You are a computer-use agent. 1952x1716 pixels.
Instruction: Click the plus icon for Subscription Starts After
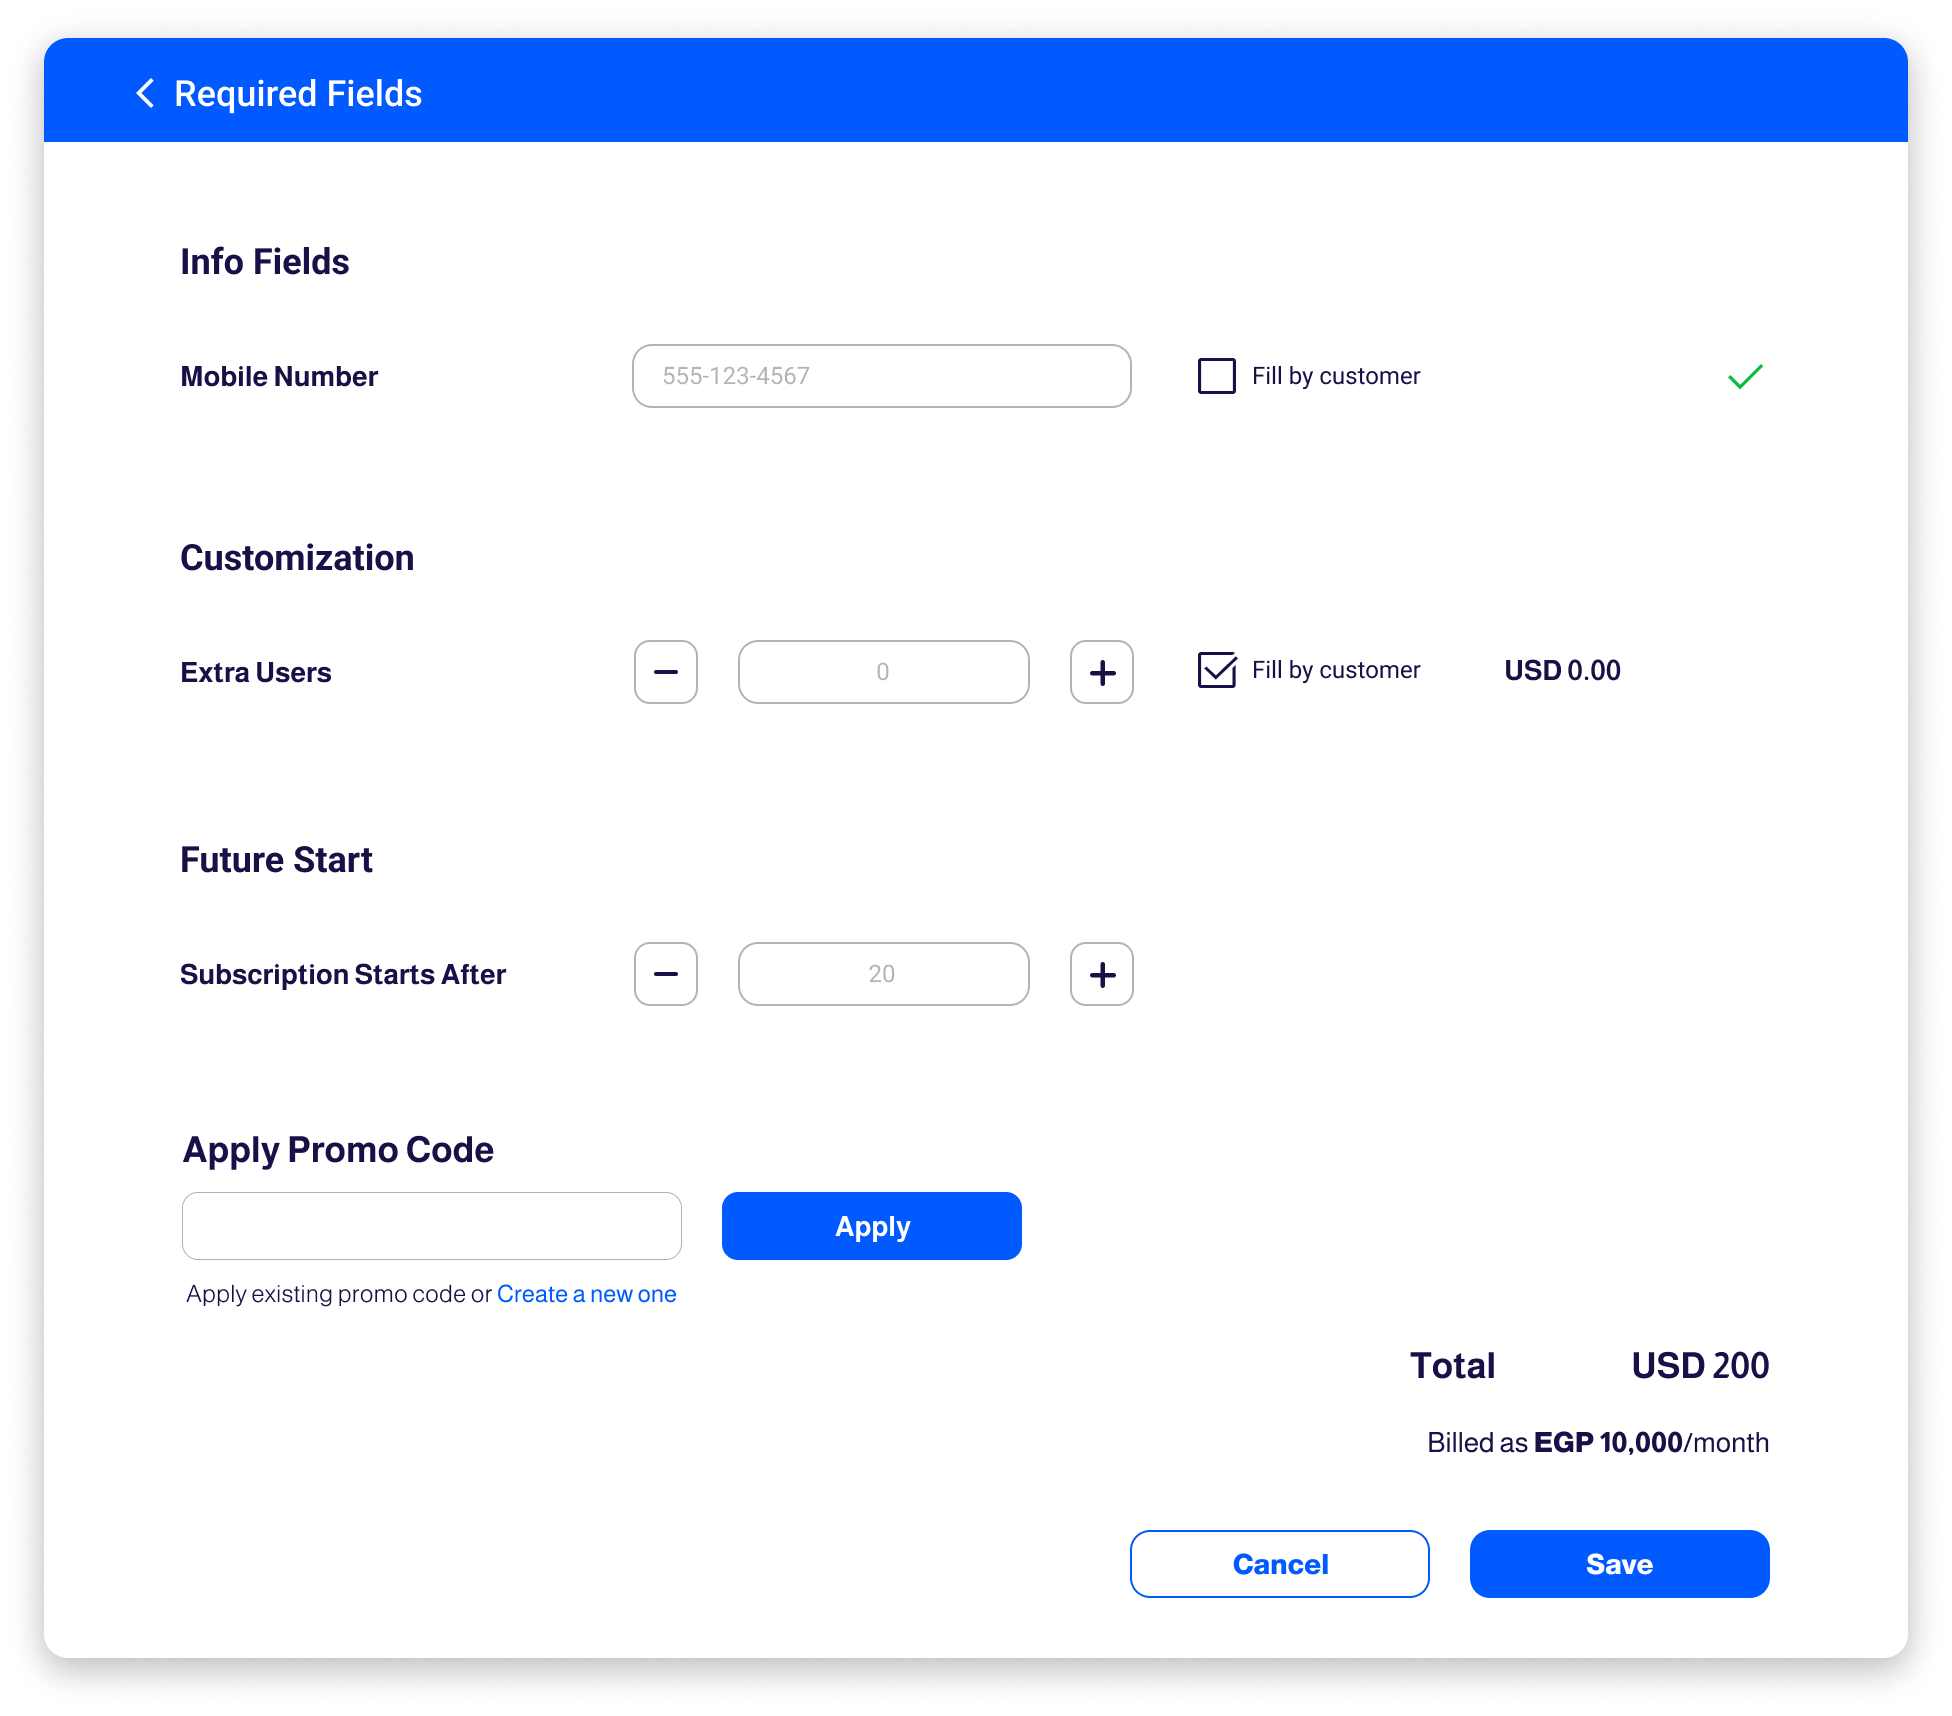click(1100, 973)
